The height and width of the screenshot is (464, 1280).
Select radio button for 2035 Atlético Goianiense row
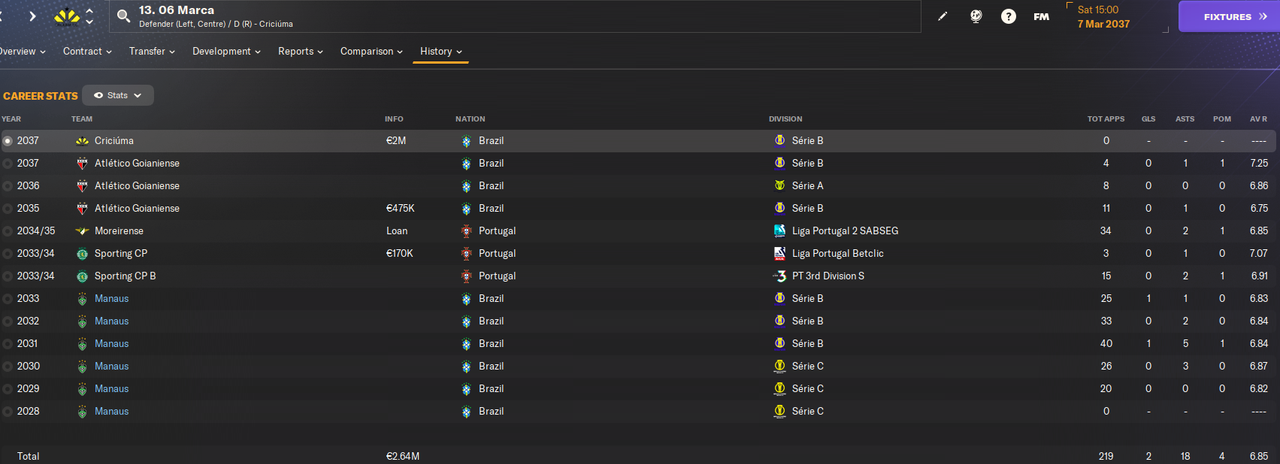(x=8, y=208)
